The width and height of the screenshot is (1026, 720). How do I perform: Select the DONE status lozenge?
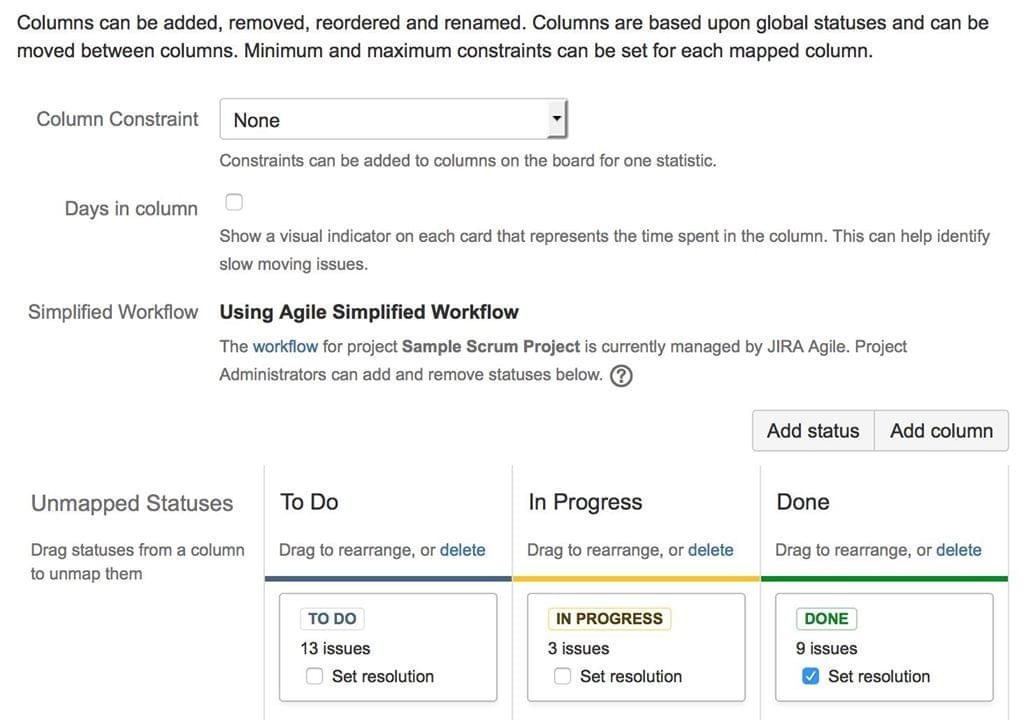pyautogui.click(x=826, y=619)
